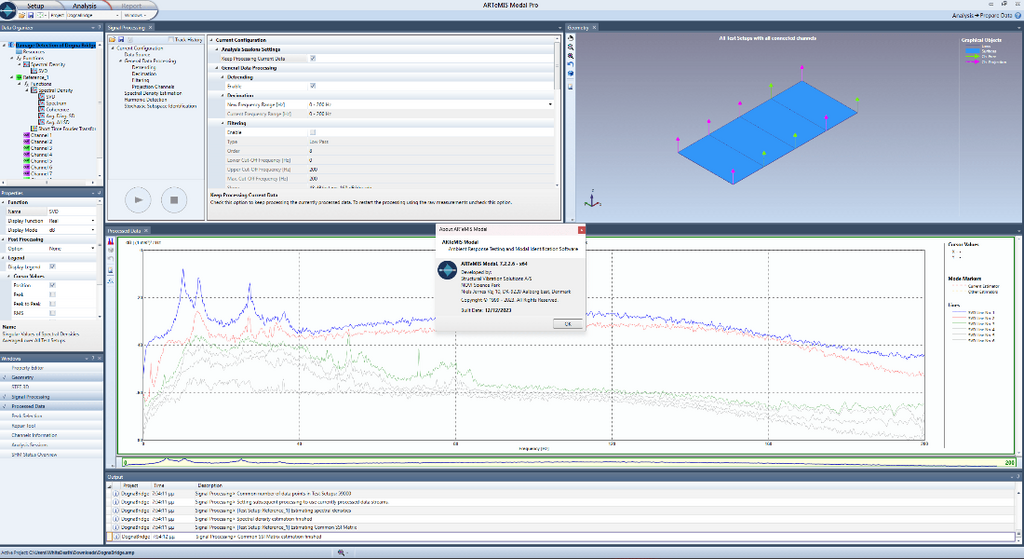
Task: Click OK in About ARTeMIS Modal dialog
Action: [568, 324]
